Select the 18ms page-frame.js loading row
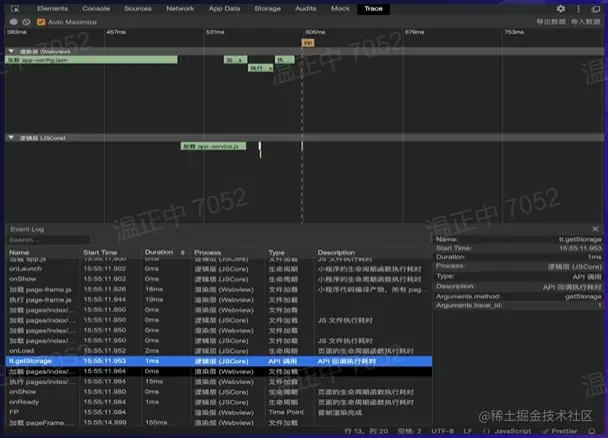The image size is (608, 438). point(219,290)
